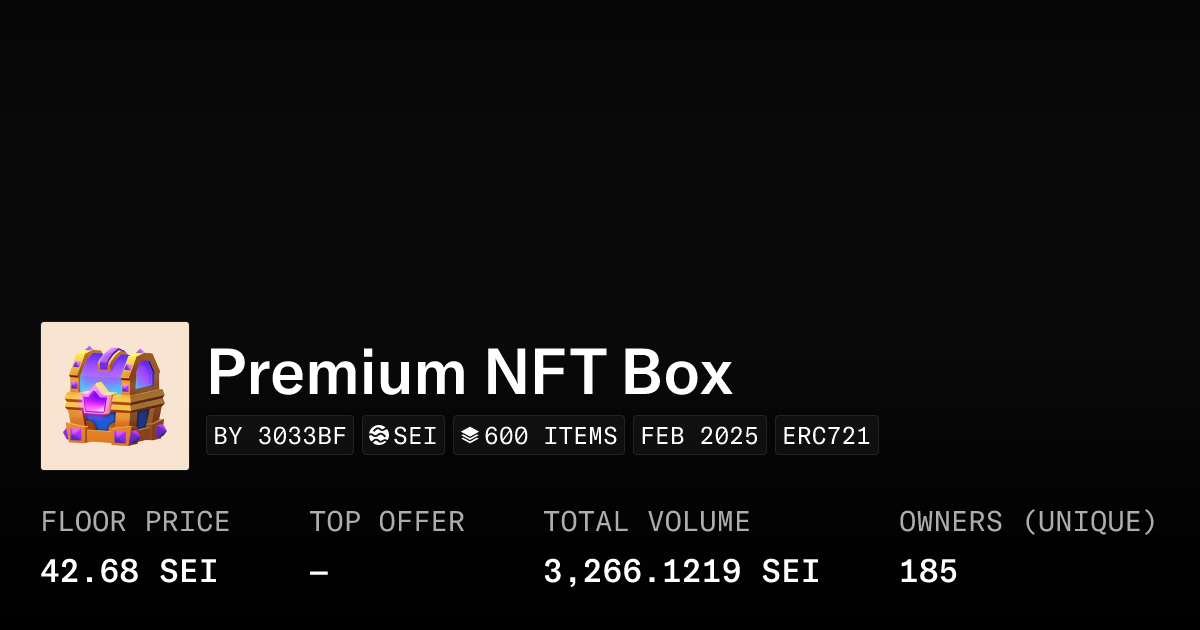The height and width of the screenshot is (630, 1200).
Task: Click the OWNERS (UNIQUE) label
Action: pos(1028,522)
